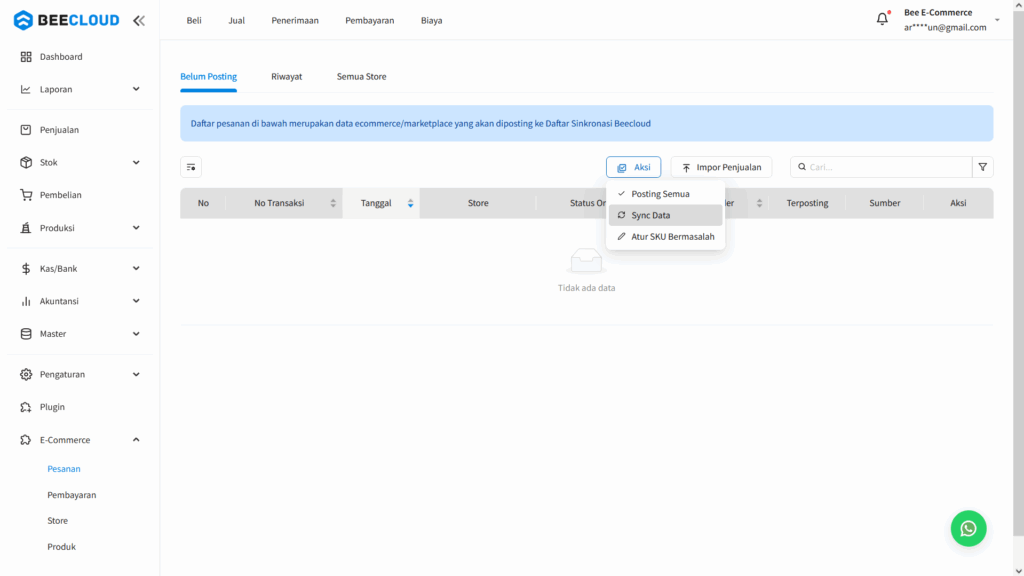This screenshot has width=1024, height=576.
Task: Collapse the sidebar with the double chevron
Action: 138,19
